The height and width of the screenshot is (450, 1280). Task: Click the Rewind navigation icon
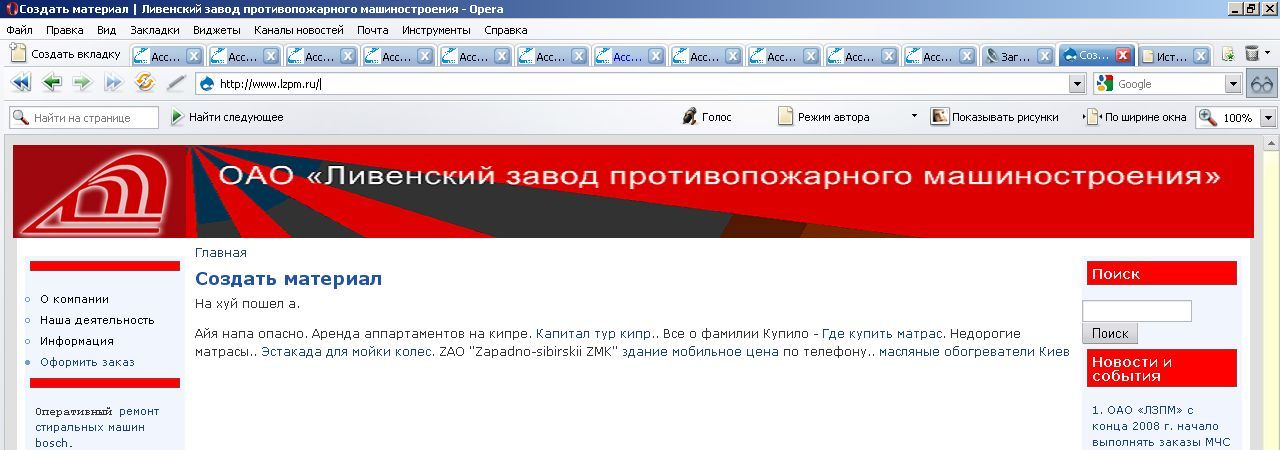(x=20, y=83)
